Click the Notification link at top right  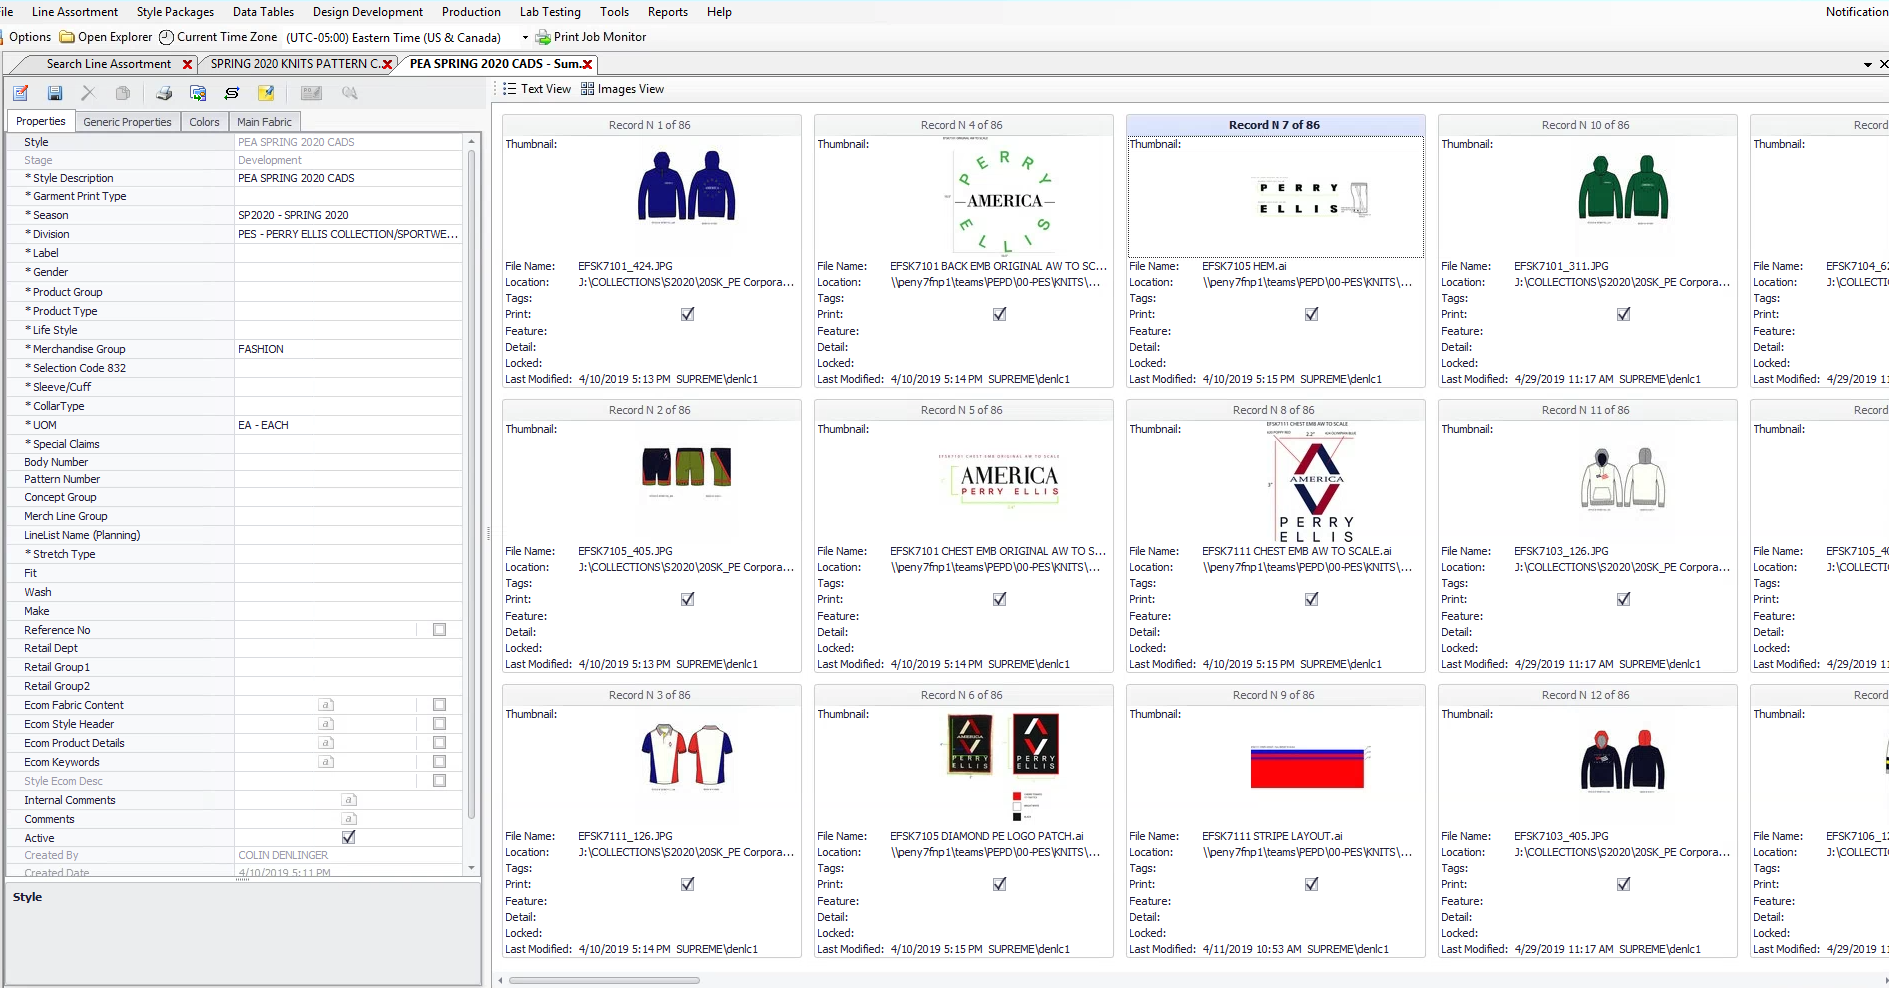[x=1857, y=12]
